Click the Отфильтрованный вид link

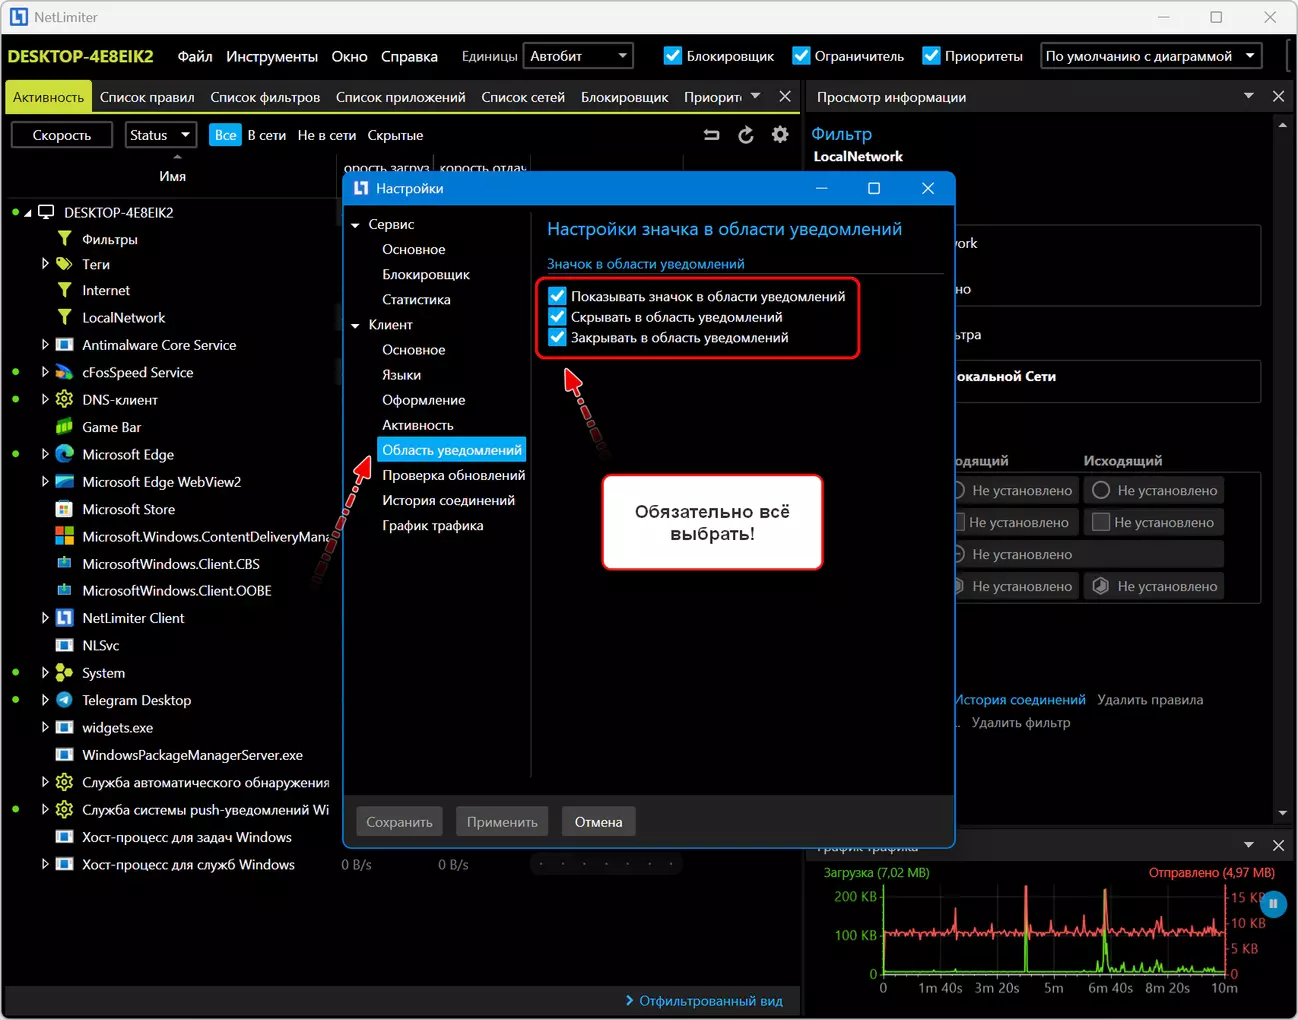(x=711, y=1000)
